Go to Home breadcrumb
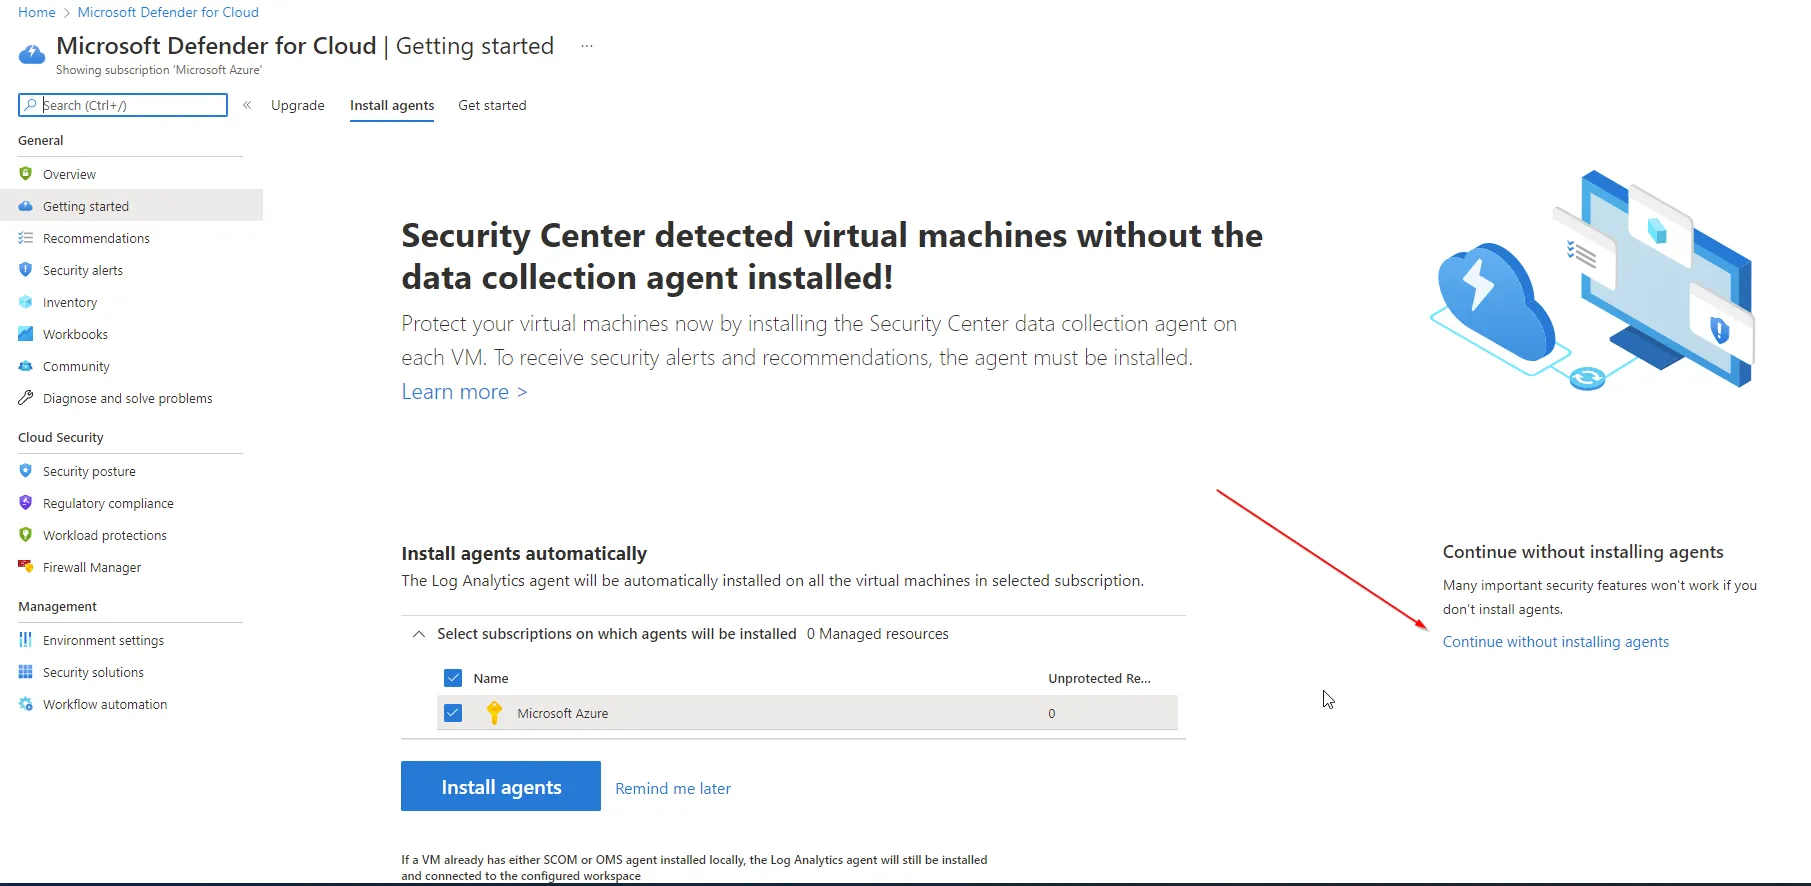 [37, 12]
